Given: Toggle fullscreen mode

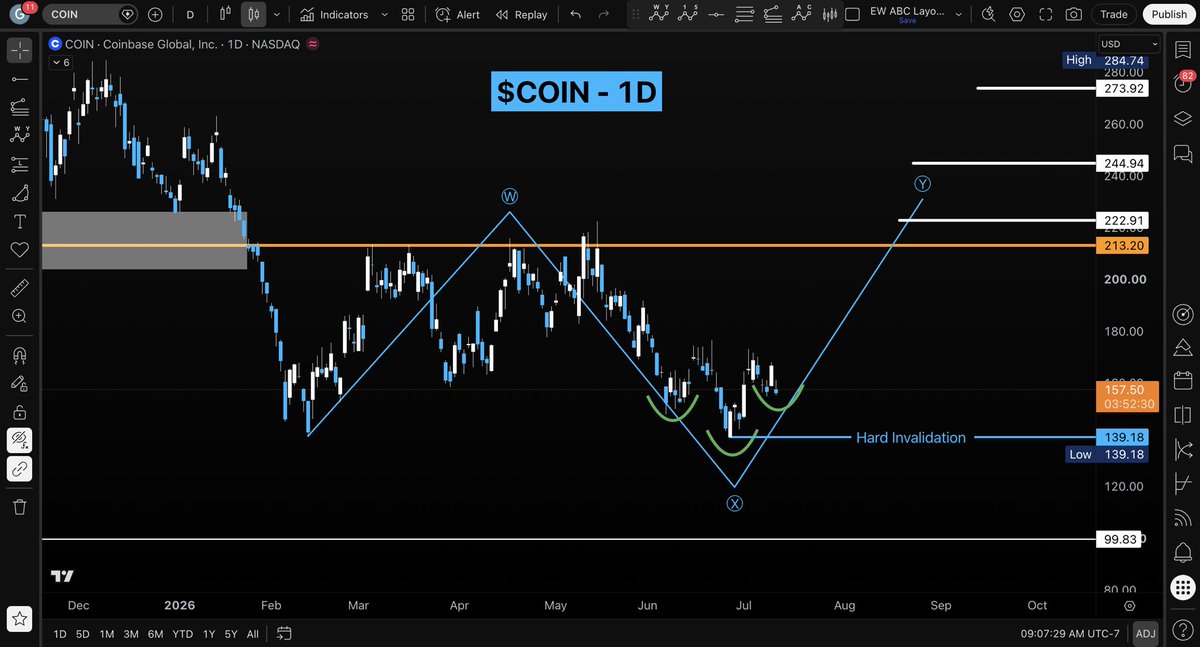Looking at the screenshot, I should [1045, 14].
